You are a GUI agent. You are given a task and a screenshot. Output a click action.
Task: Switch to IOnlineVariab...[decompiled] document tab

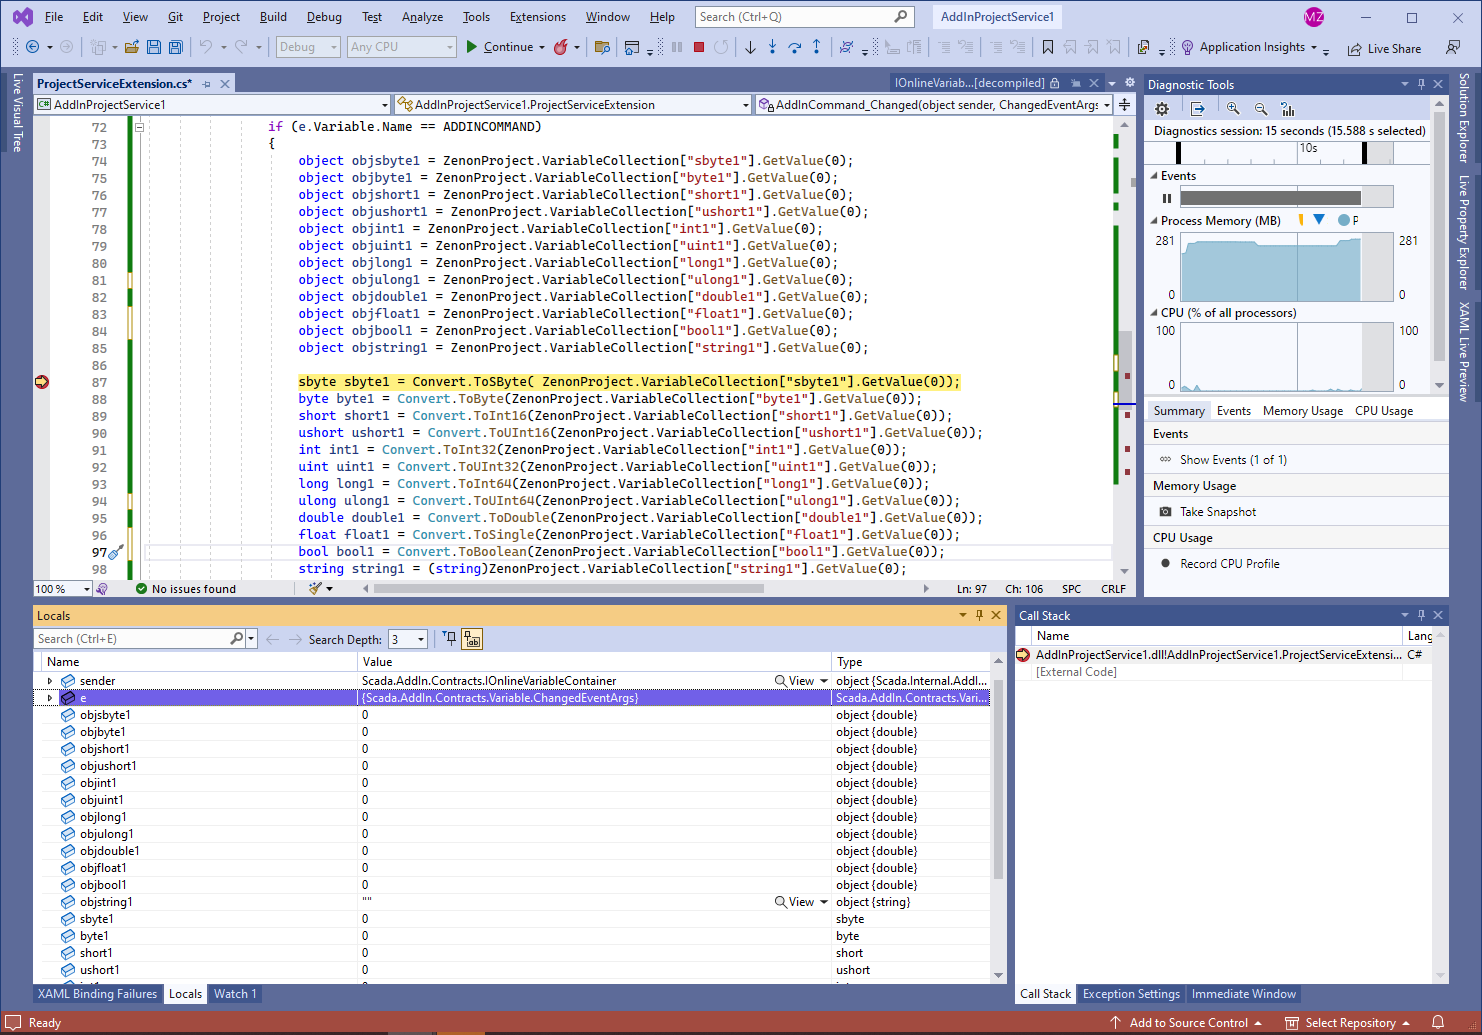969,83
